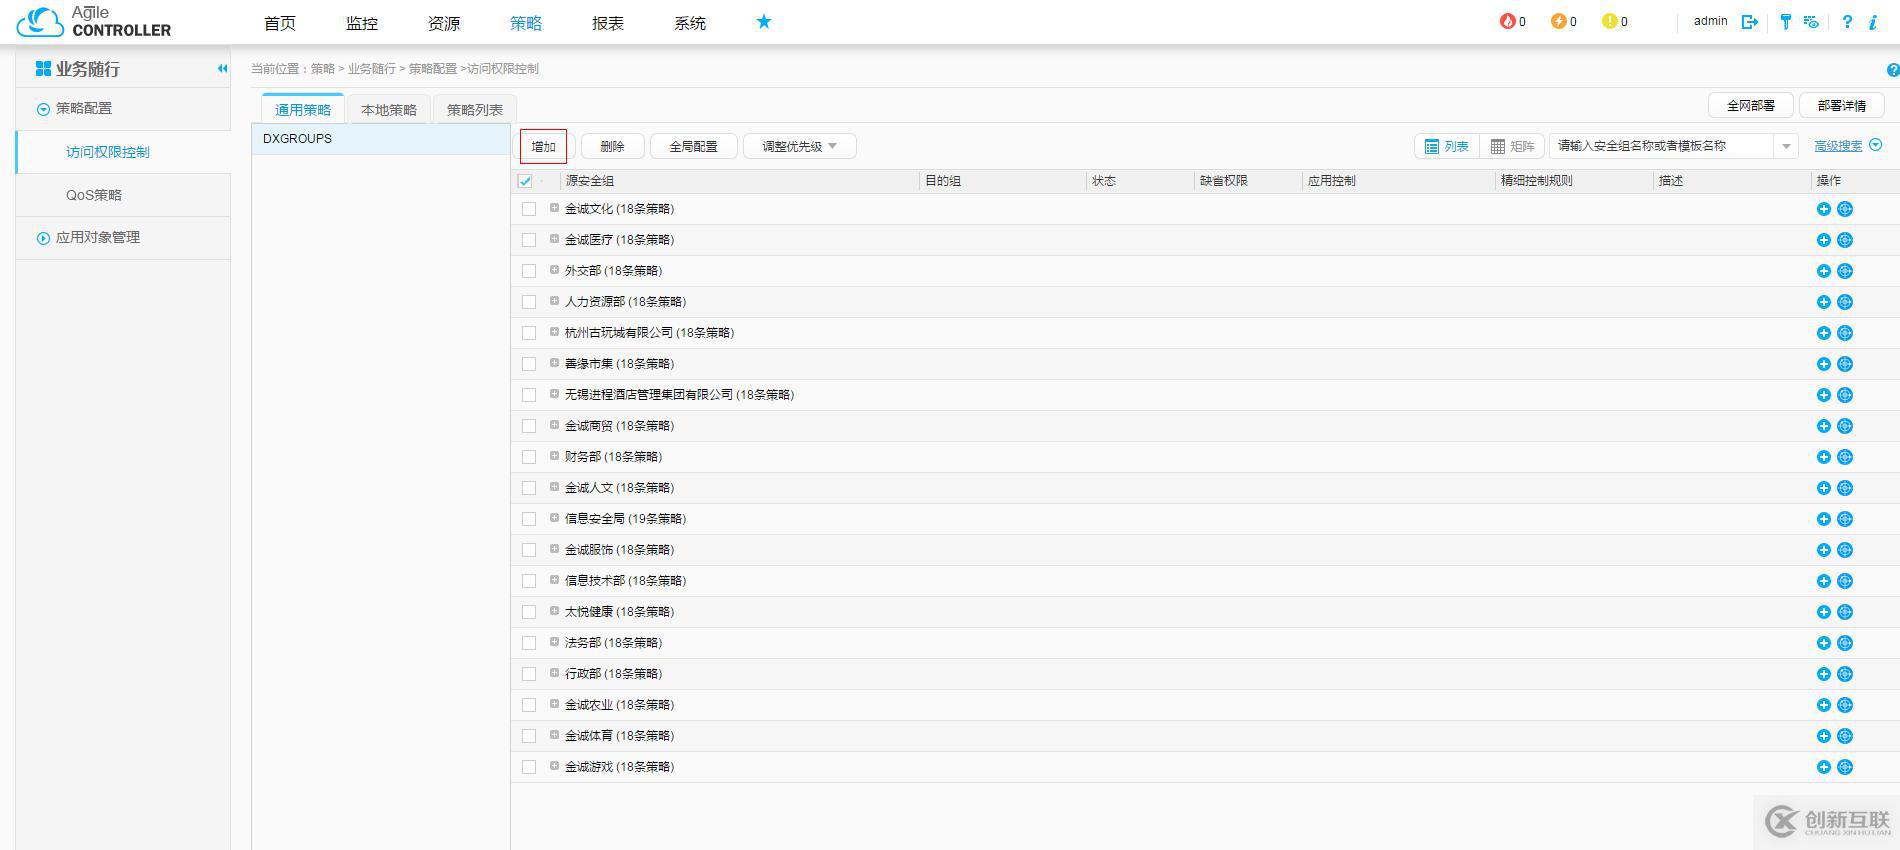
Task: Click the target icon for 财务部 row
Action: 1845,457
